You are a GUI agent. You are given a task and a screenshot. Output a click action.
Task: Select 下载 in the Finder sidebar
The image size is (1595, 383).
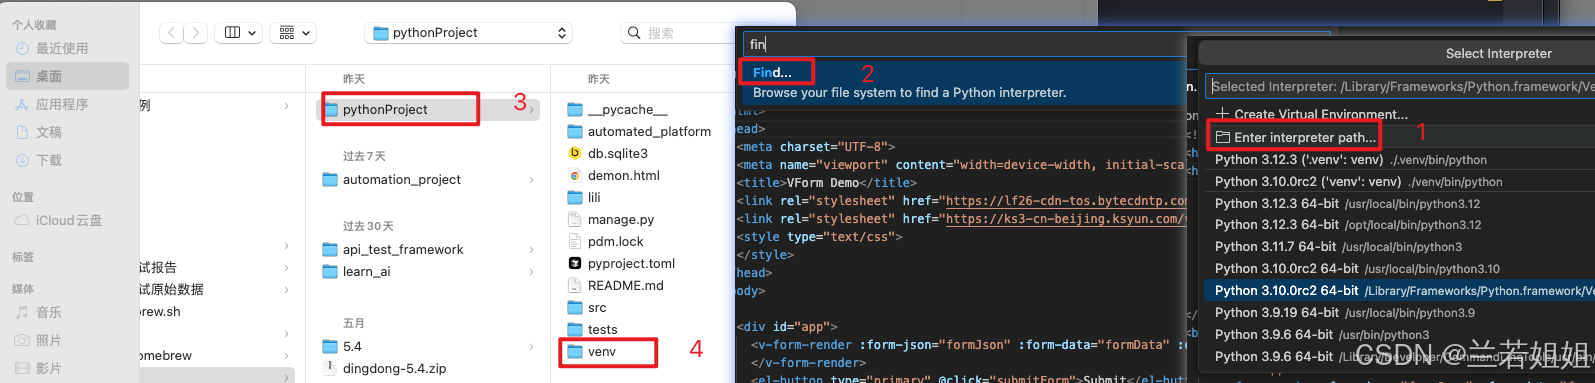coord(49,160)
